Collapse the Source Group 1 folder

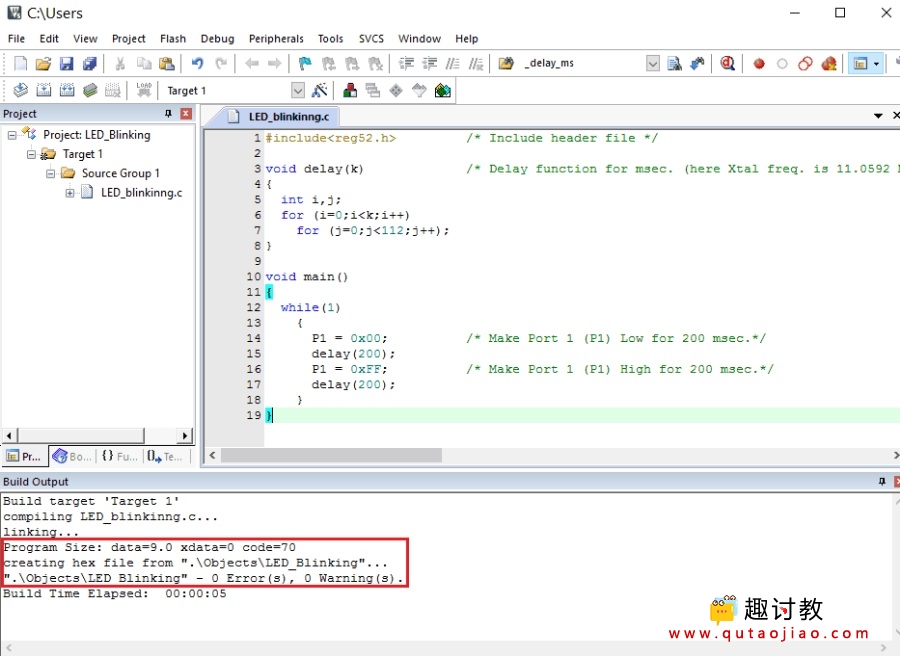coord(51,173)
